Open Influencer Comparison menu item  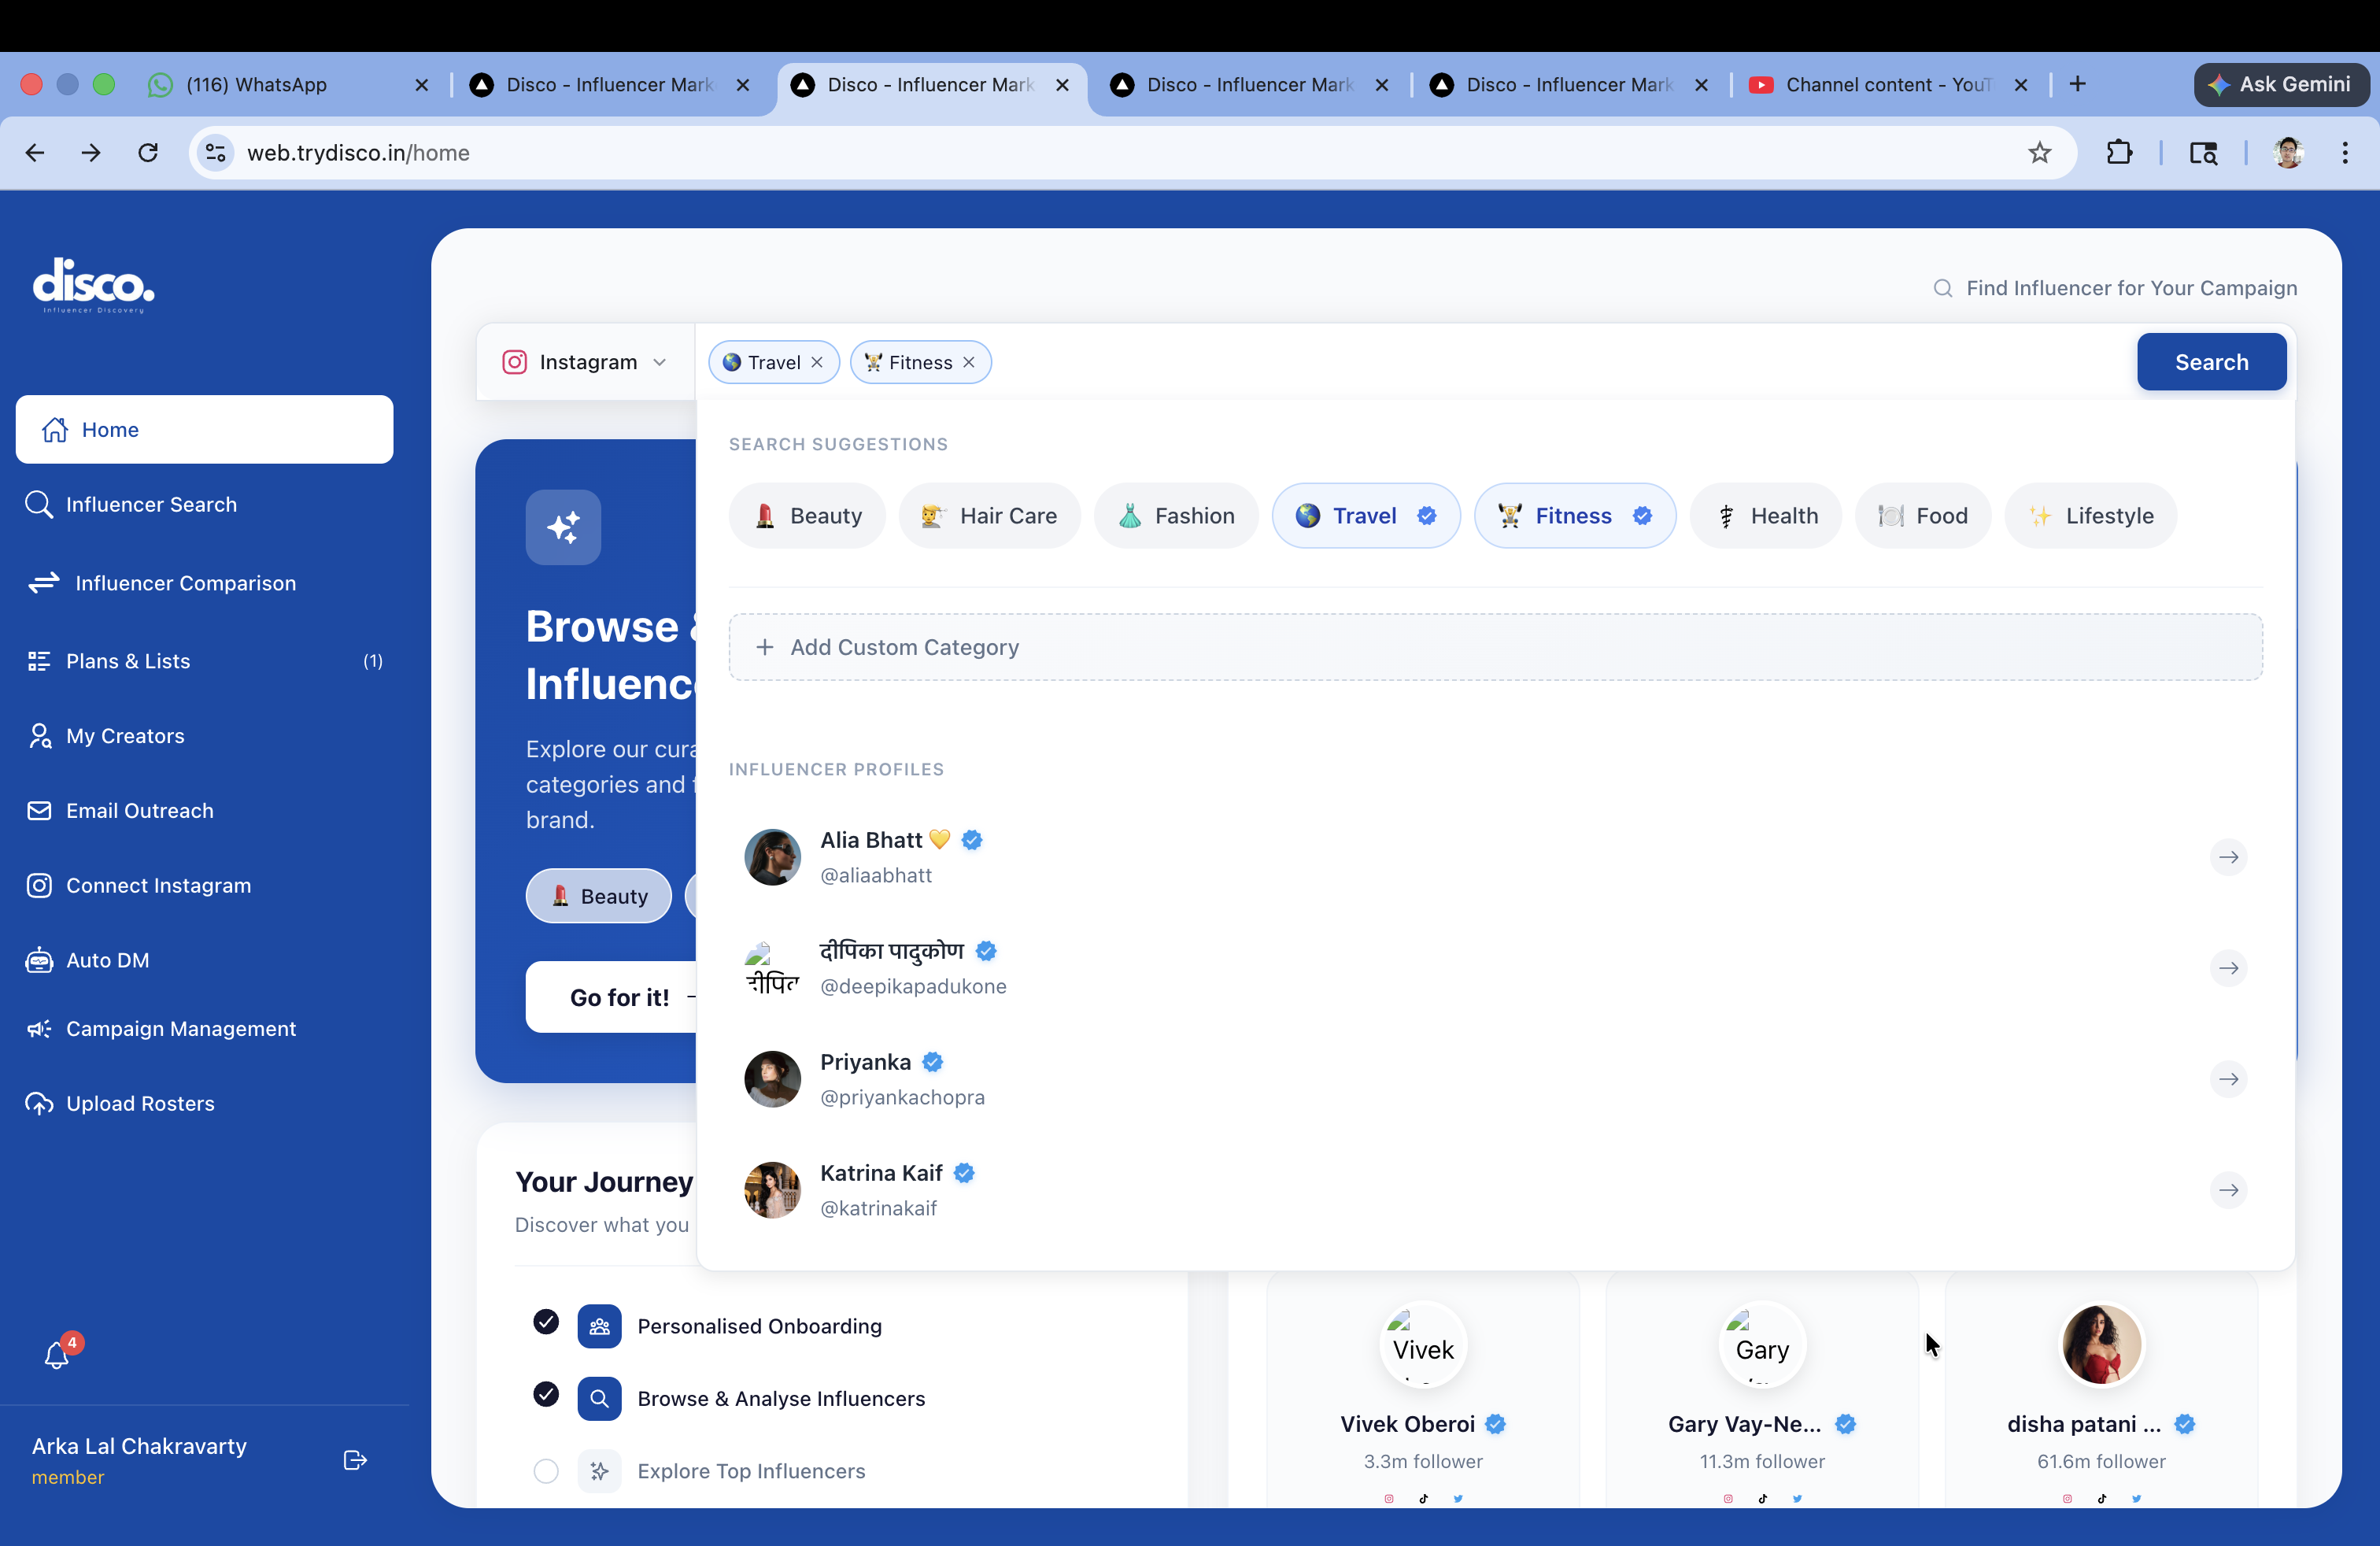(x=185, y=583)
